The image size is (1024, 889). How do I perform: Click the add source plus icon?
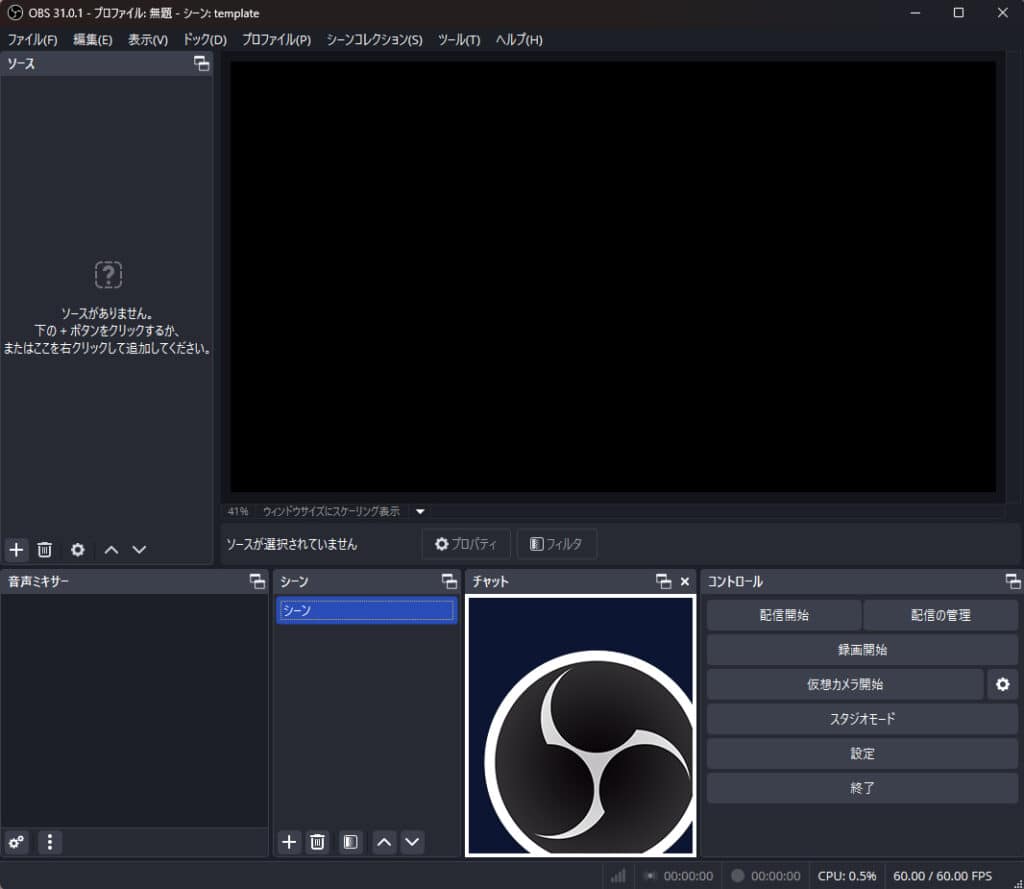coord(16,549)
